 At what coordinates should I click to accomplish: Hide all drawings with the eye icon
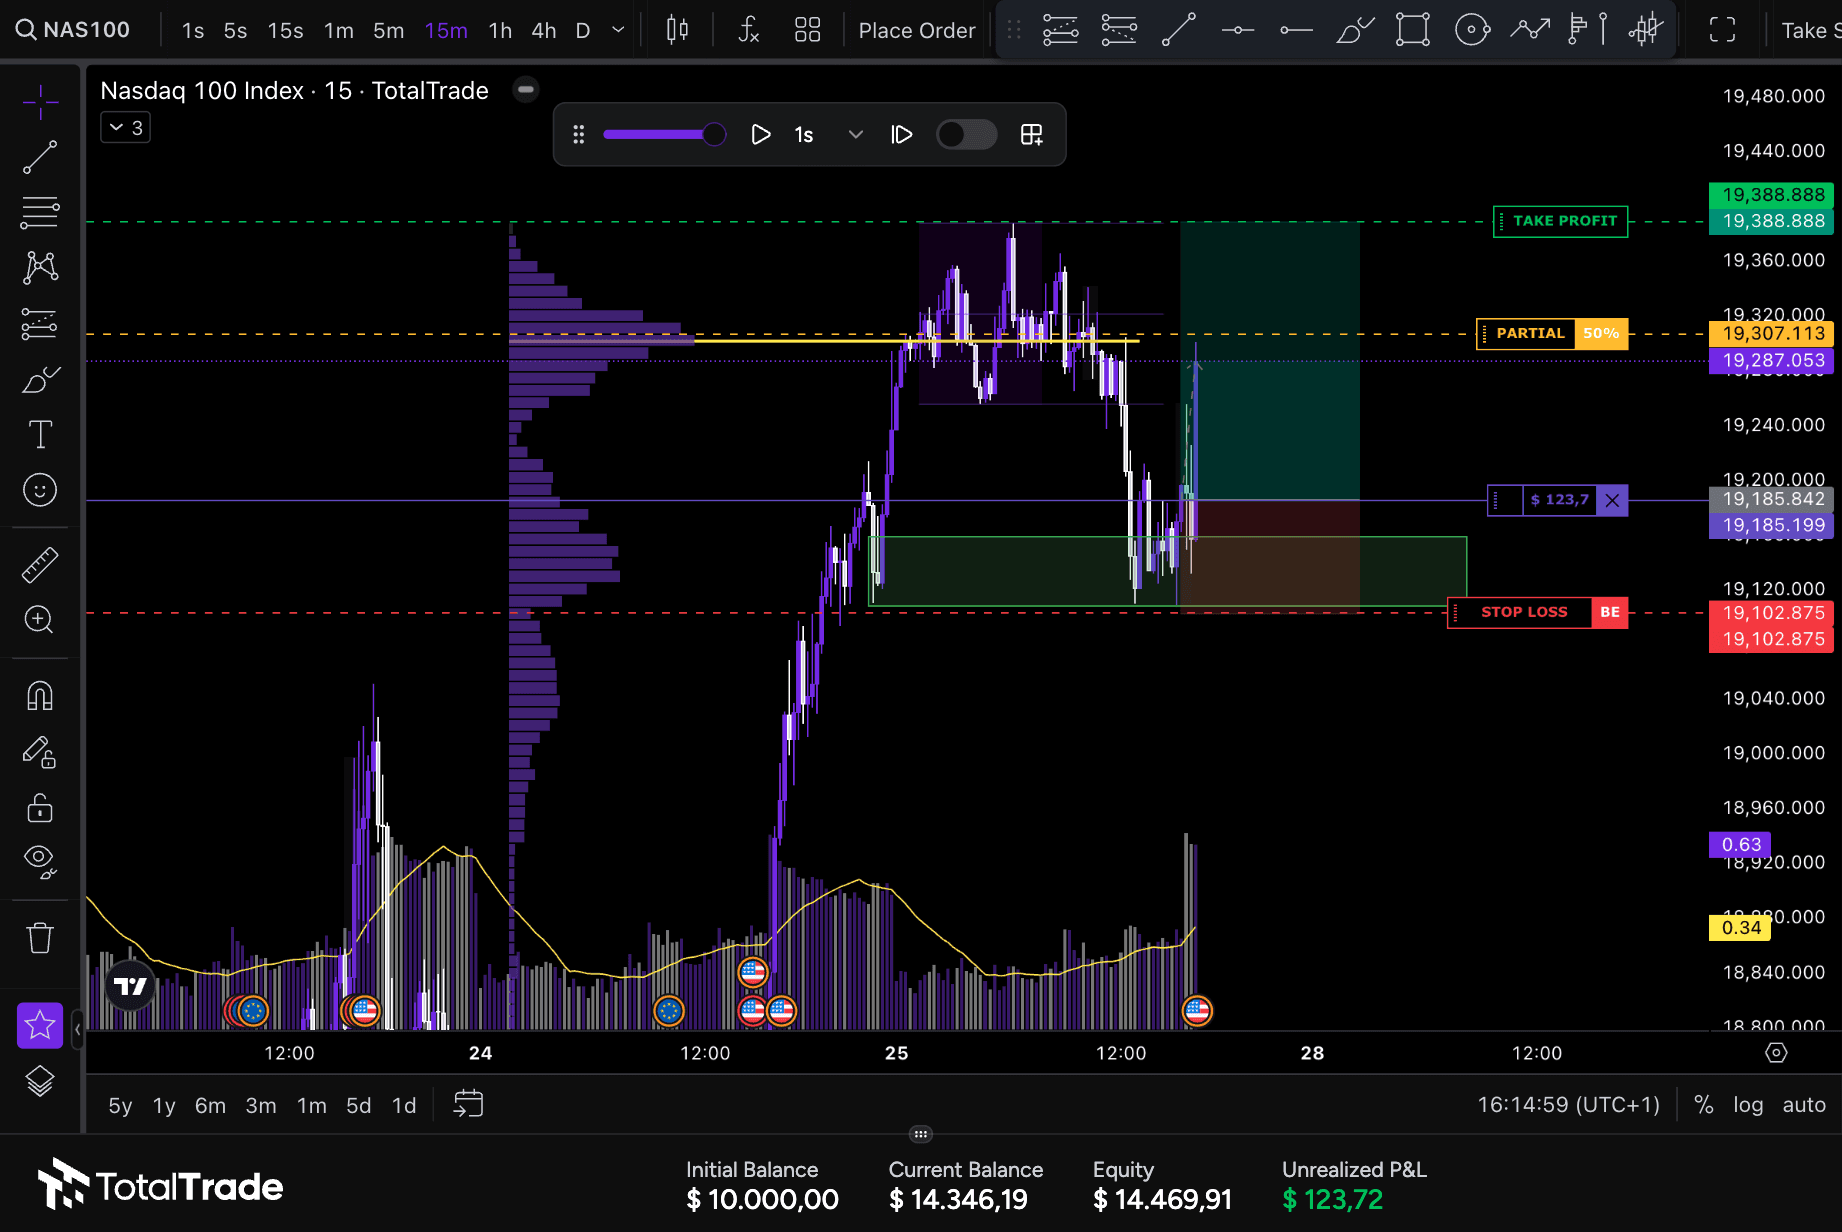pos(40,861)
